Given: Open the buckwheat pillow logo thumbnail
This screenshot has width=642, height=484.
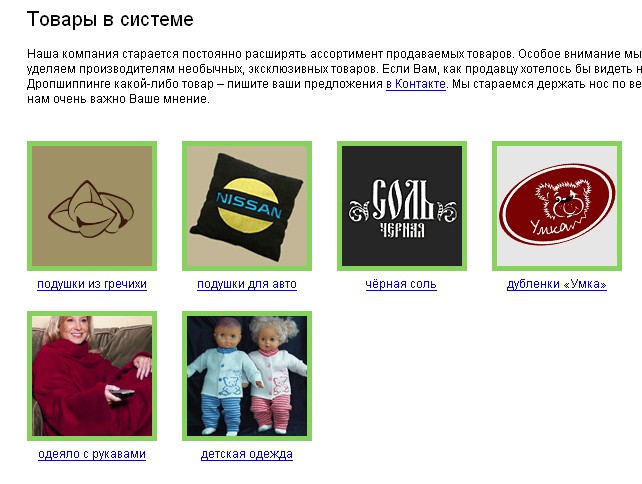Looking at the screenshot, I should (92, 206).
